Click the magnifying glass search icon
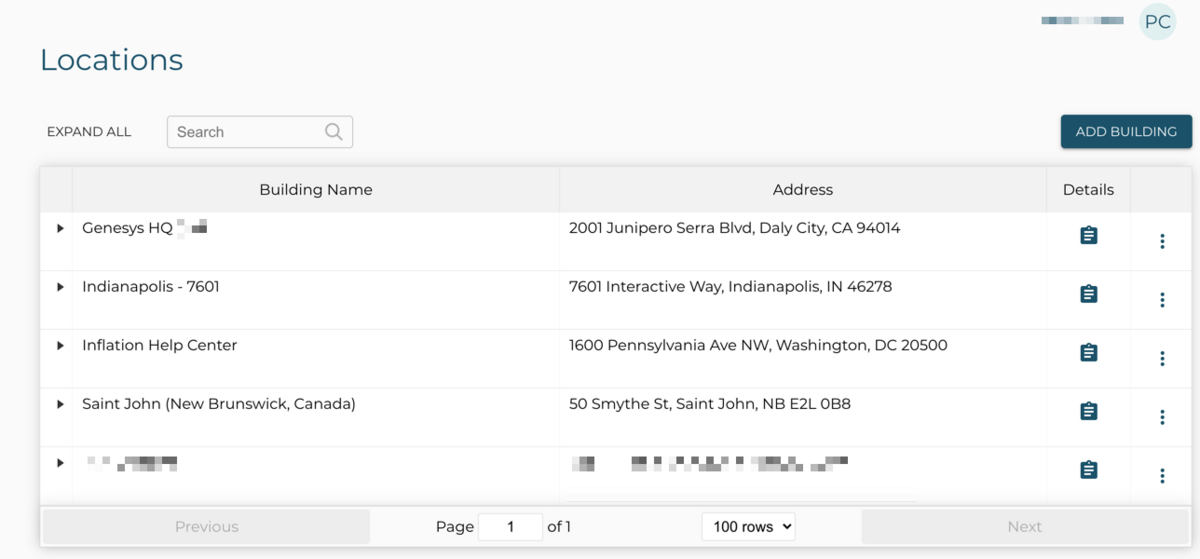The image size is (1200, 559). (334, 132)
